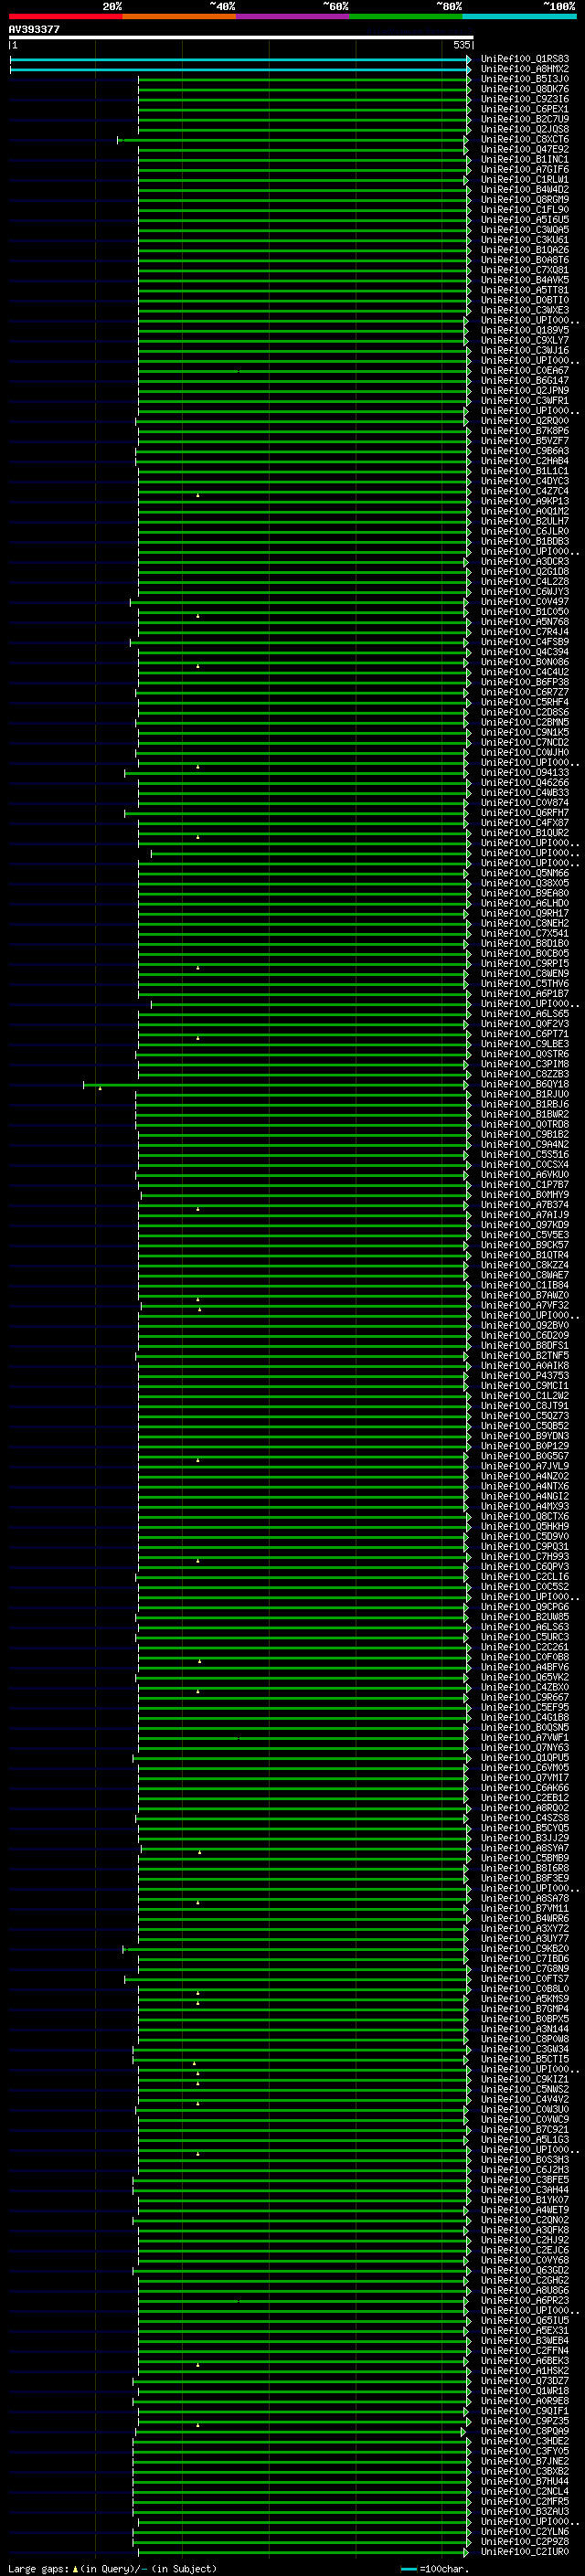Click hit UniRef100_P43753

coord(524,1375)
